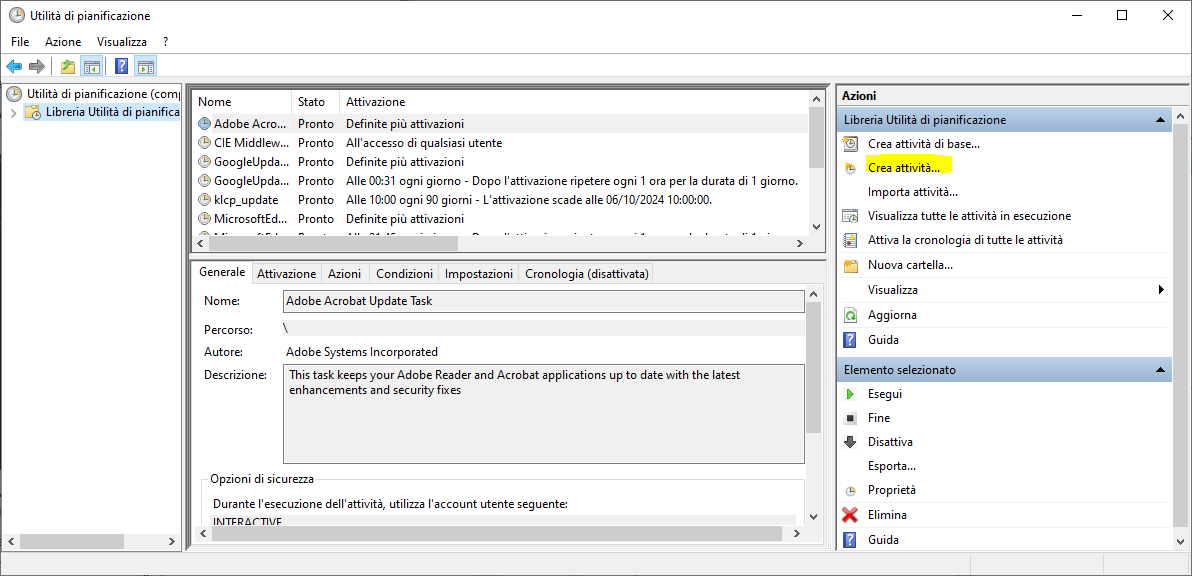Open the Visualizza submenu arrow in Azioni
The image size is (1192, 576).
point(1161,290)
